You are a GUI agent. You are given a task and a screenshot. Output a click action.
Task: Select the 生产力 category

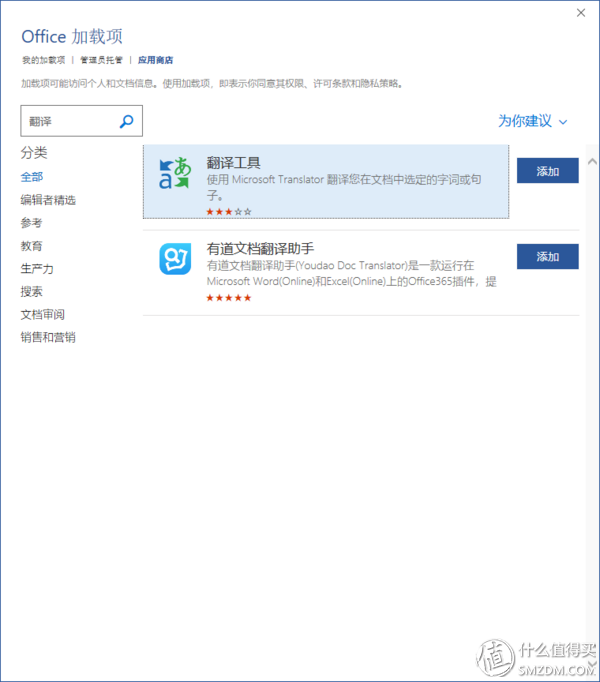tap(37, 269)
